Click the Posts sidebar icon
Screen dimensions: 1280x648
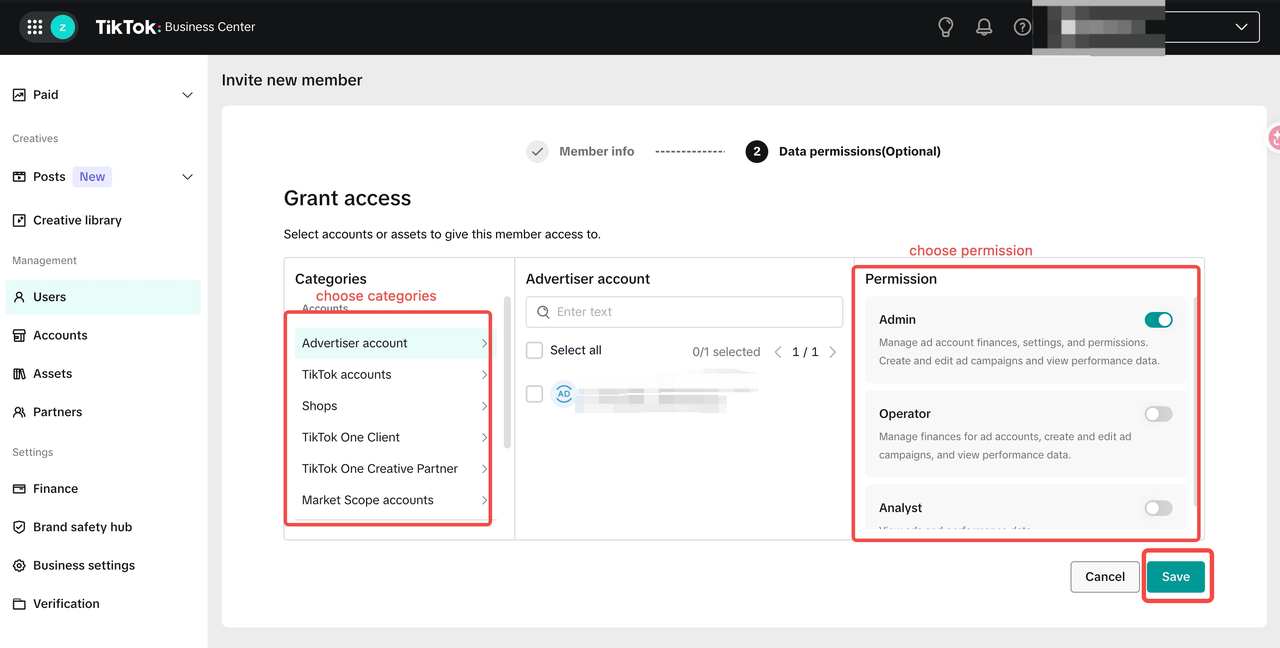19,177
